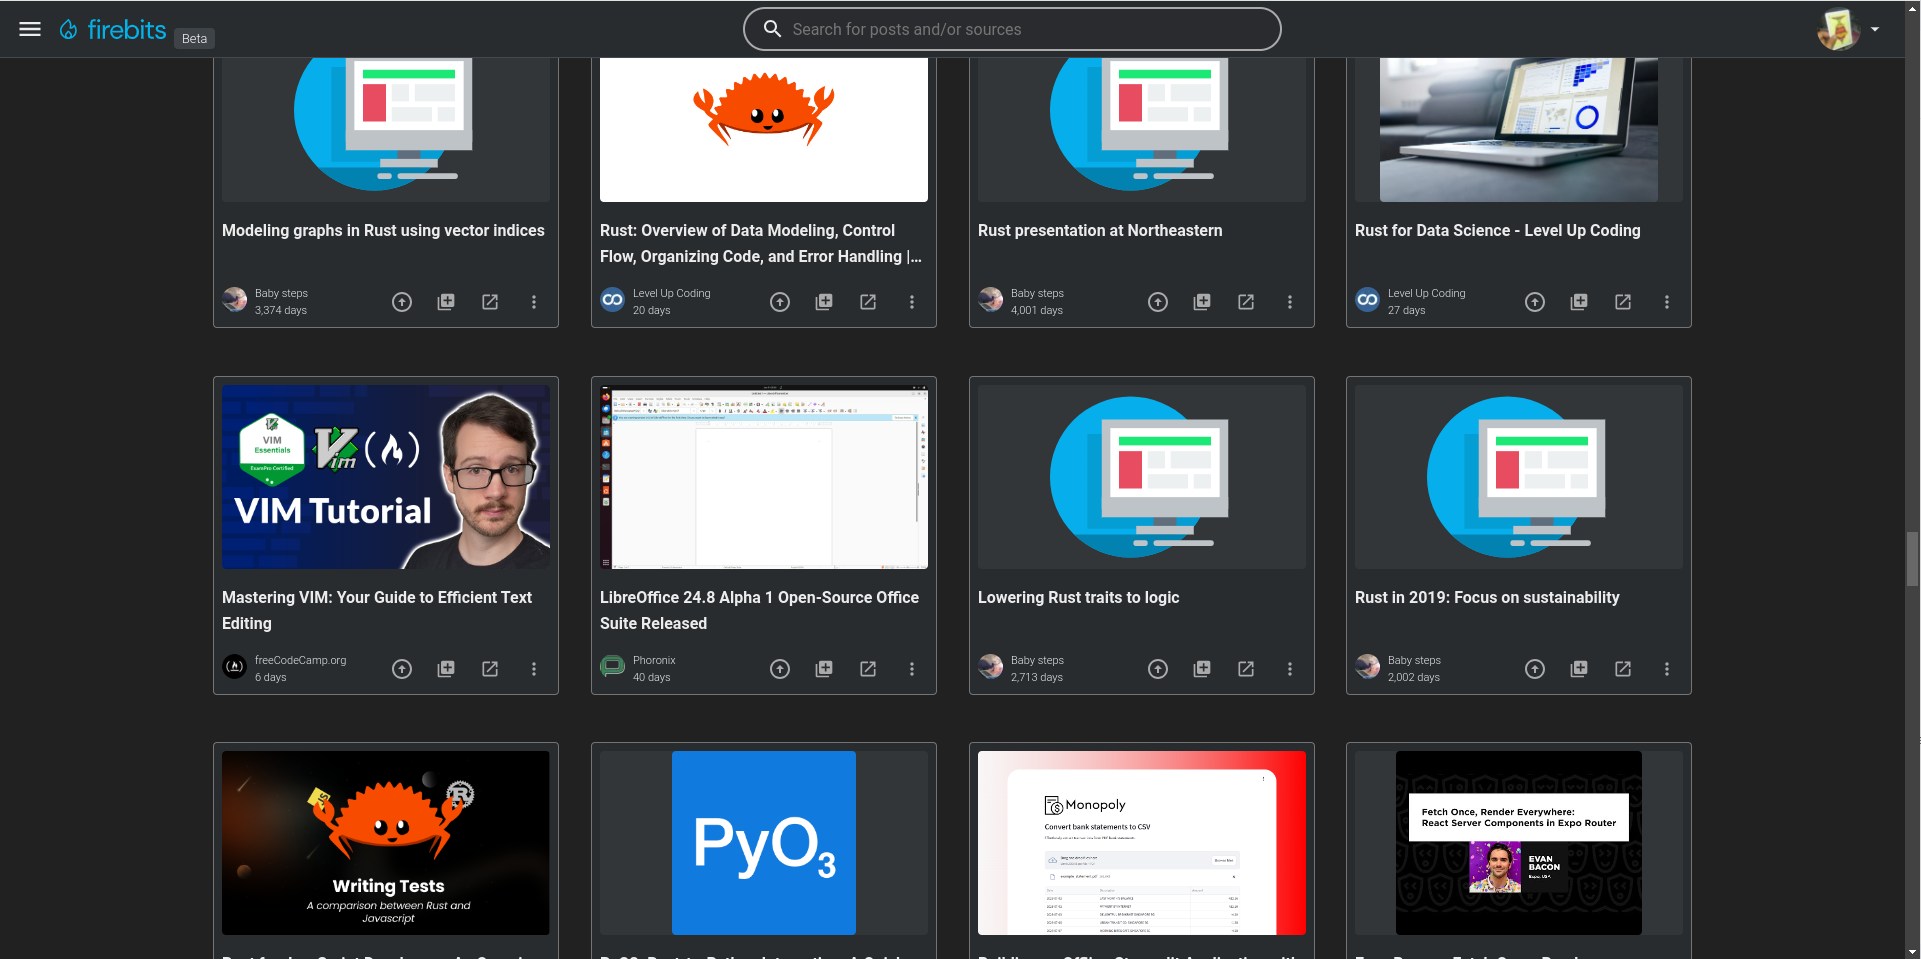Screen dimensions: 1921x959
Task: Bookmark LibreOffice 24.8 Alpha post
Action: point(824,669)
